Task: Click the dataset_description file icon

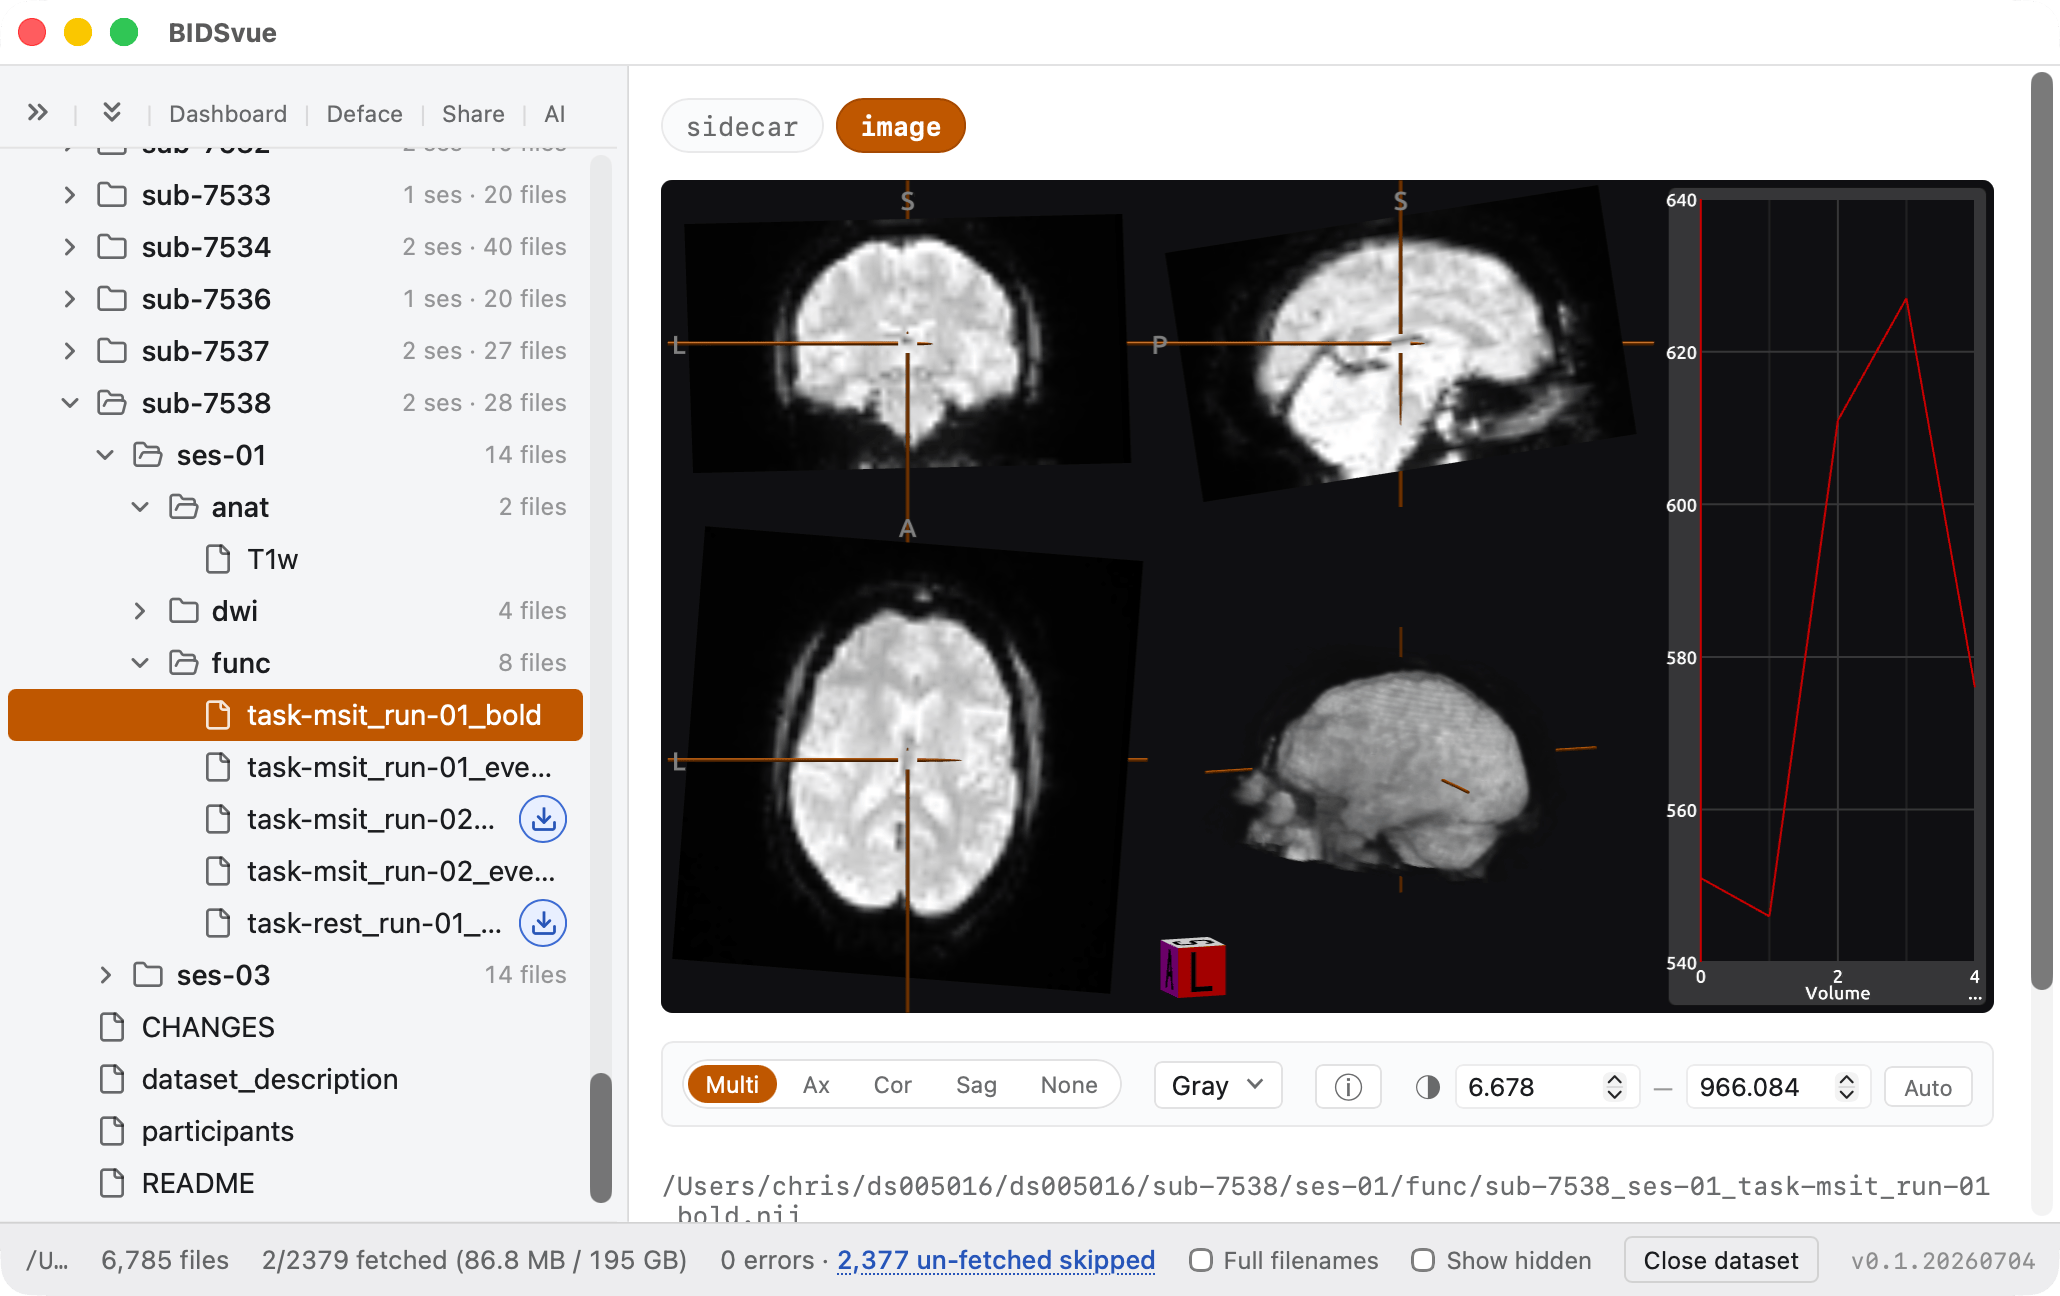Action: [112, 1079]
